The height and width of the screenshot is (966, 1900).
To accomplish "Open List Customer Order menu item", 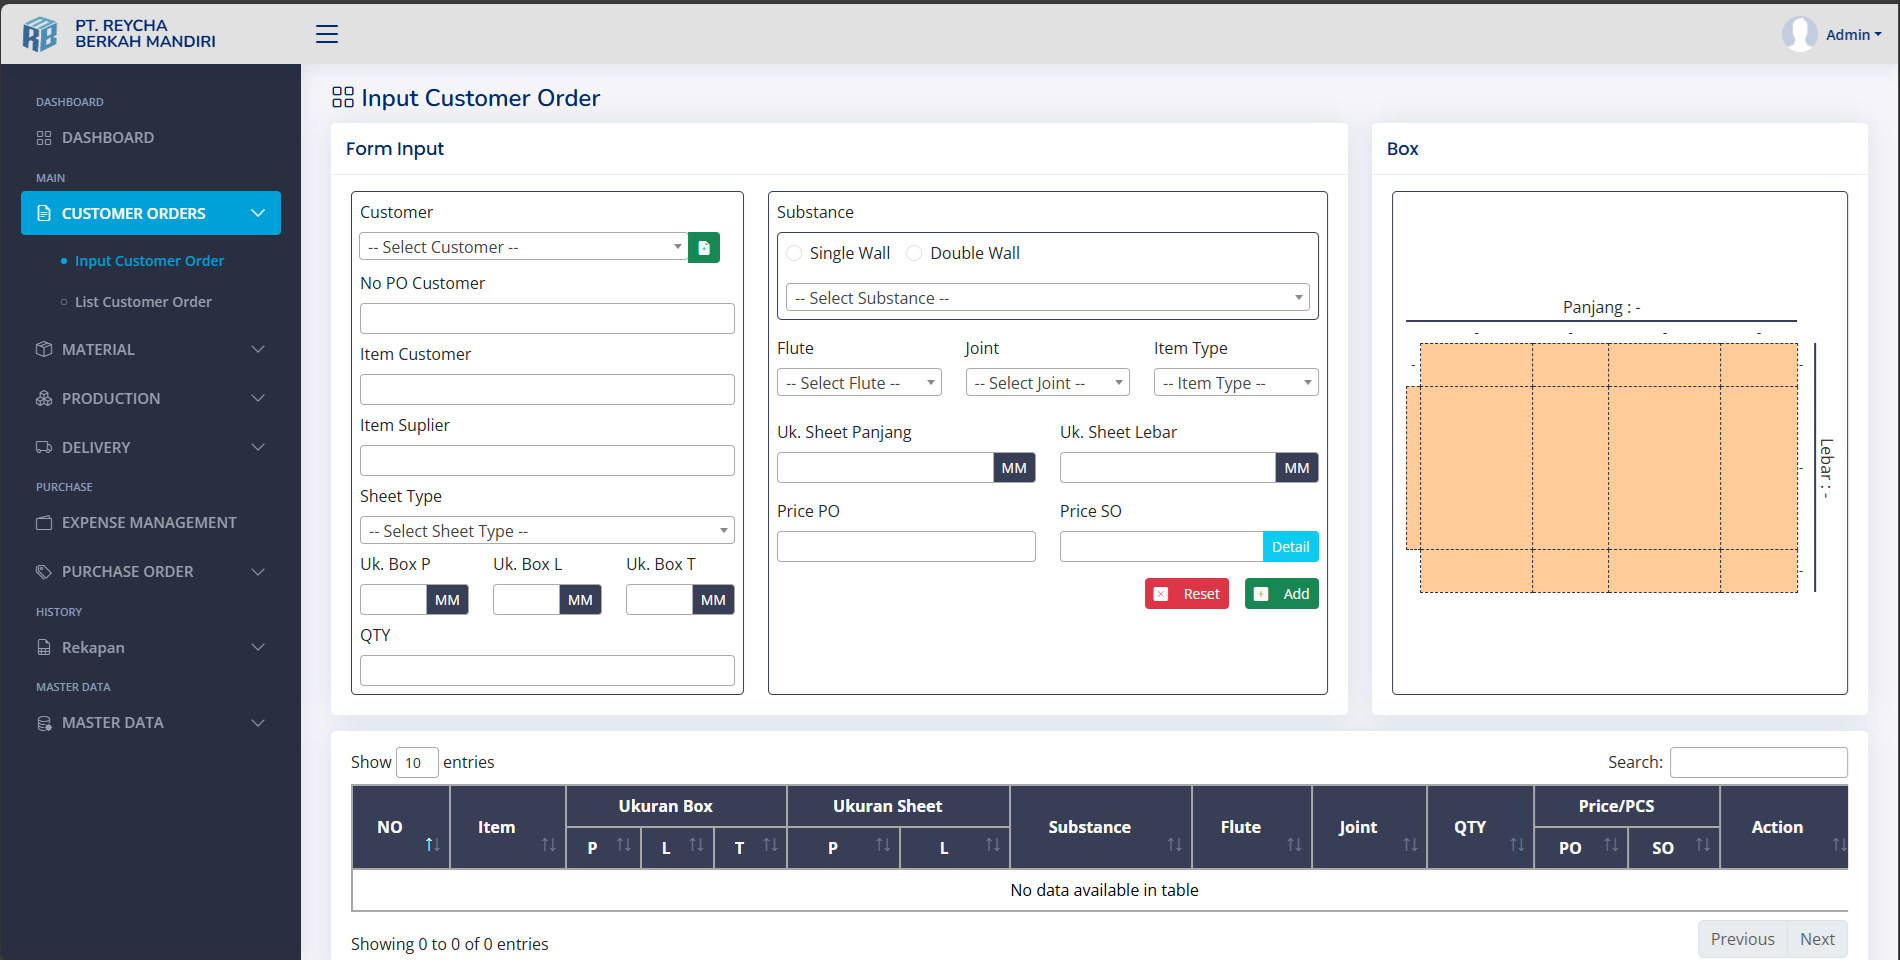I will click(x=143, y=302).
